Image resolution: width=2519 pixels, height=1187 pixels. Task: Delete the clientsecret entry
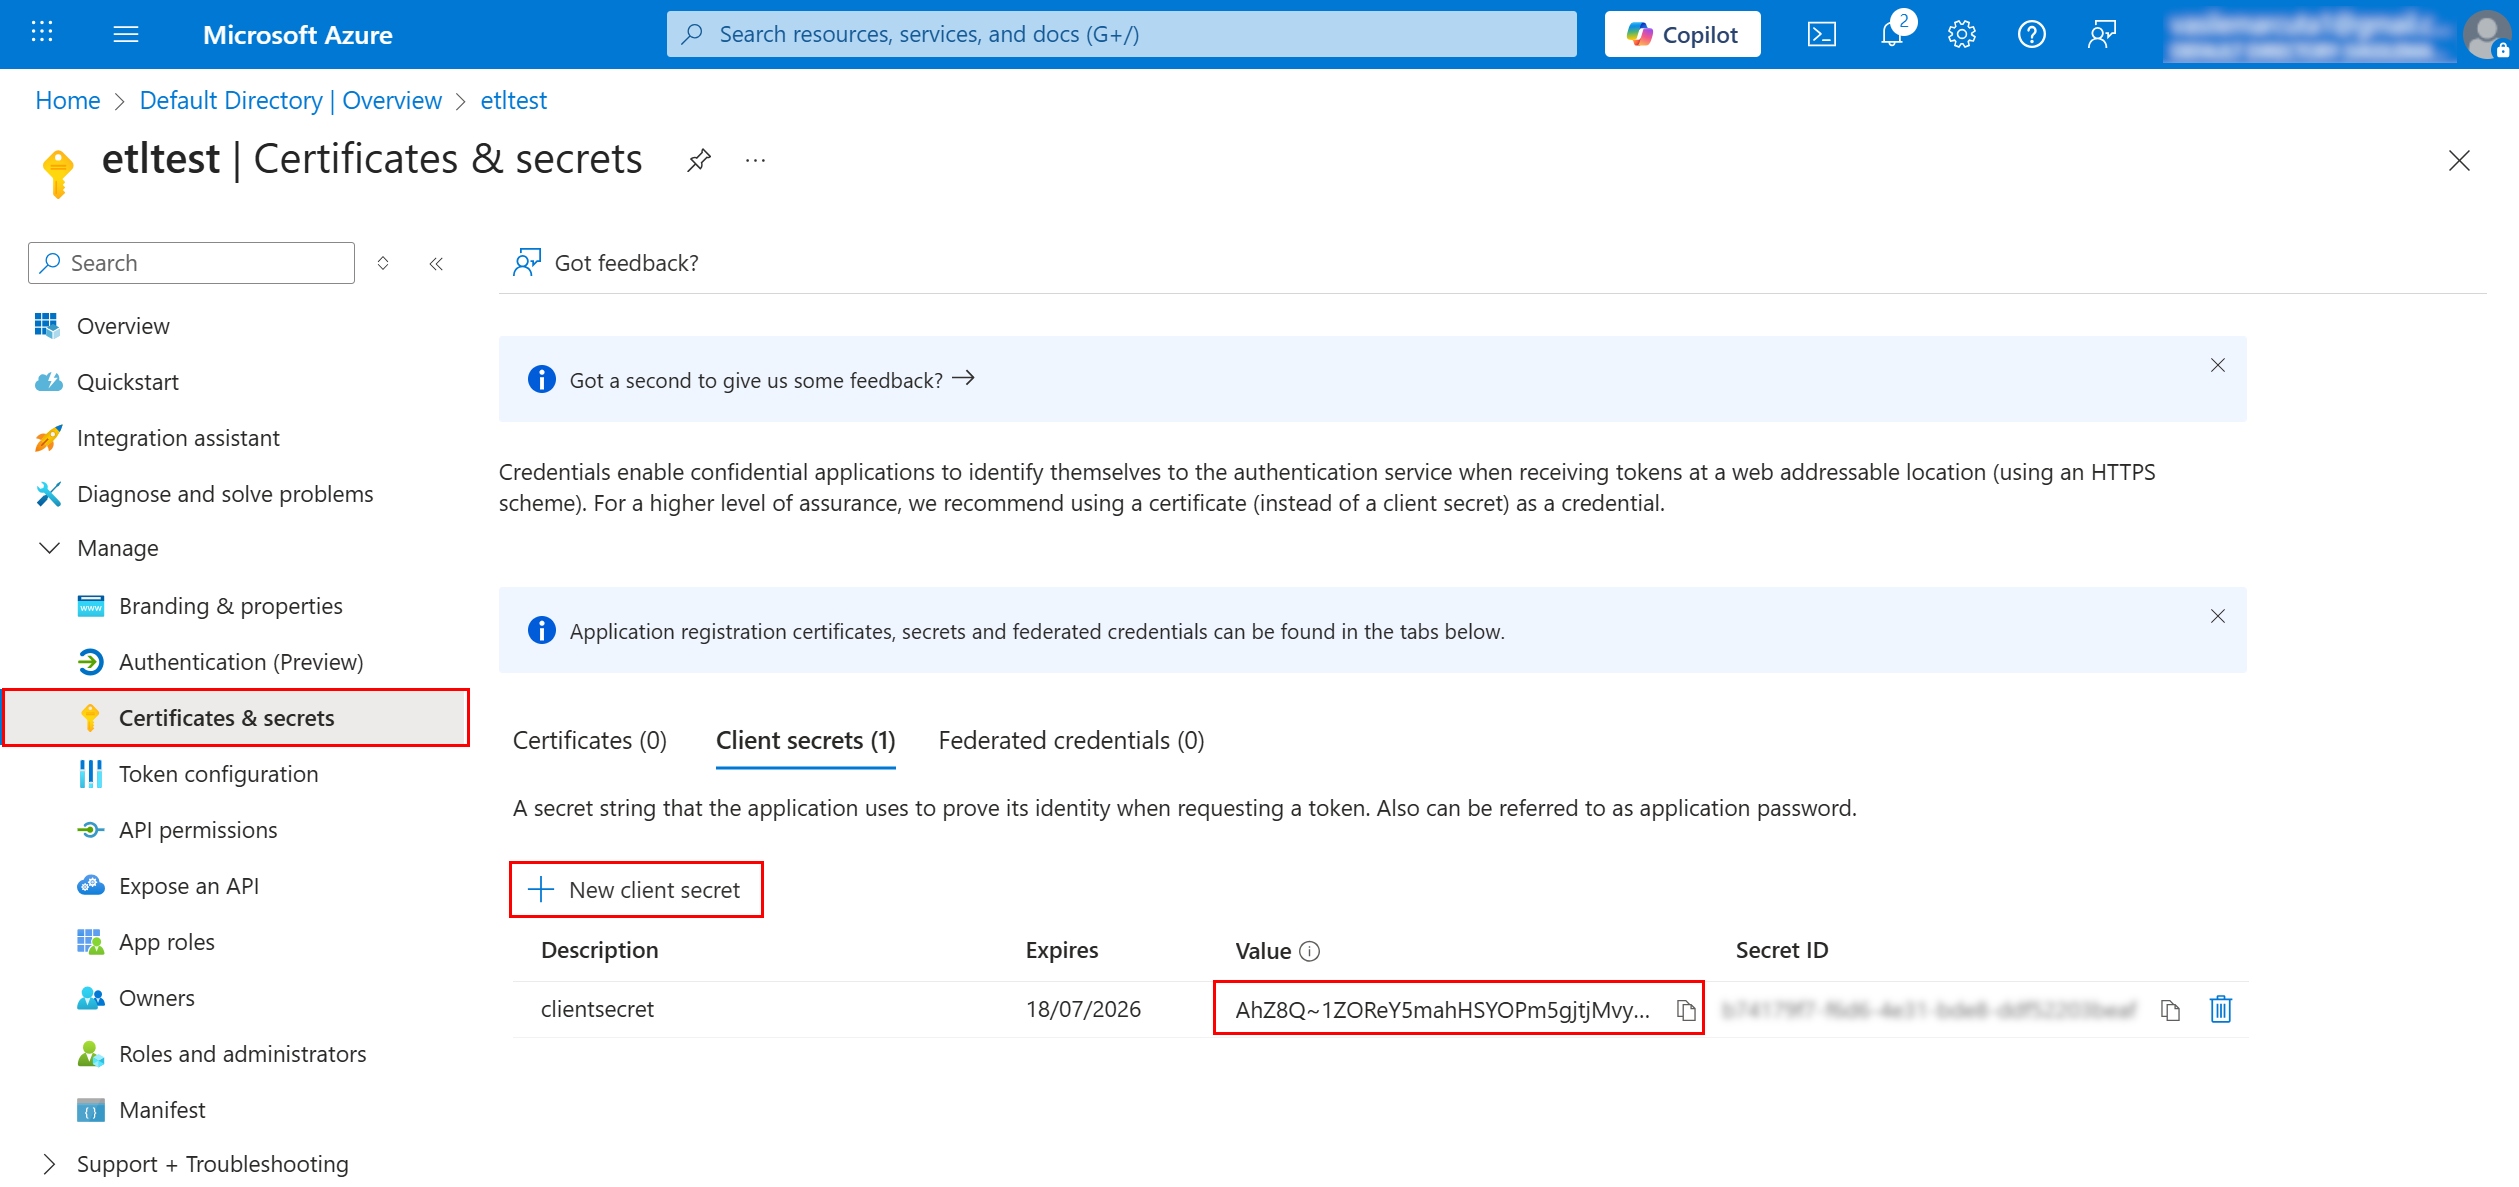[2220, 1010]
